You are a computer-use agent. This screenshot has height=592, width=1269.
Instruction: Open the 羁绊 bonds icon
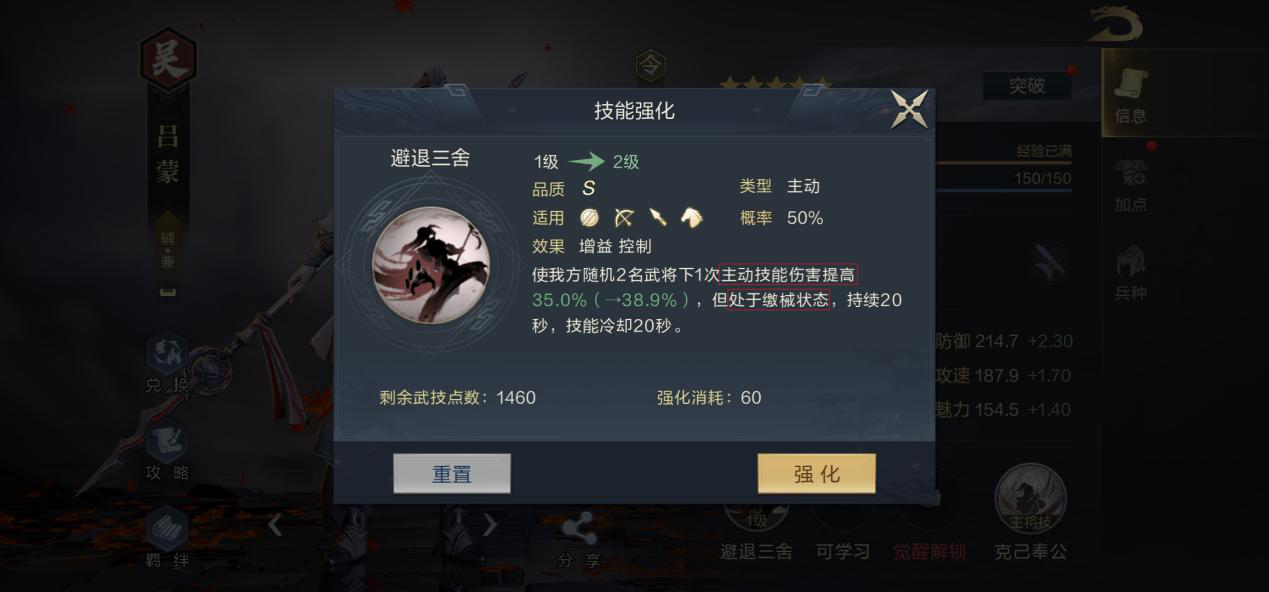[167, 540]
